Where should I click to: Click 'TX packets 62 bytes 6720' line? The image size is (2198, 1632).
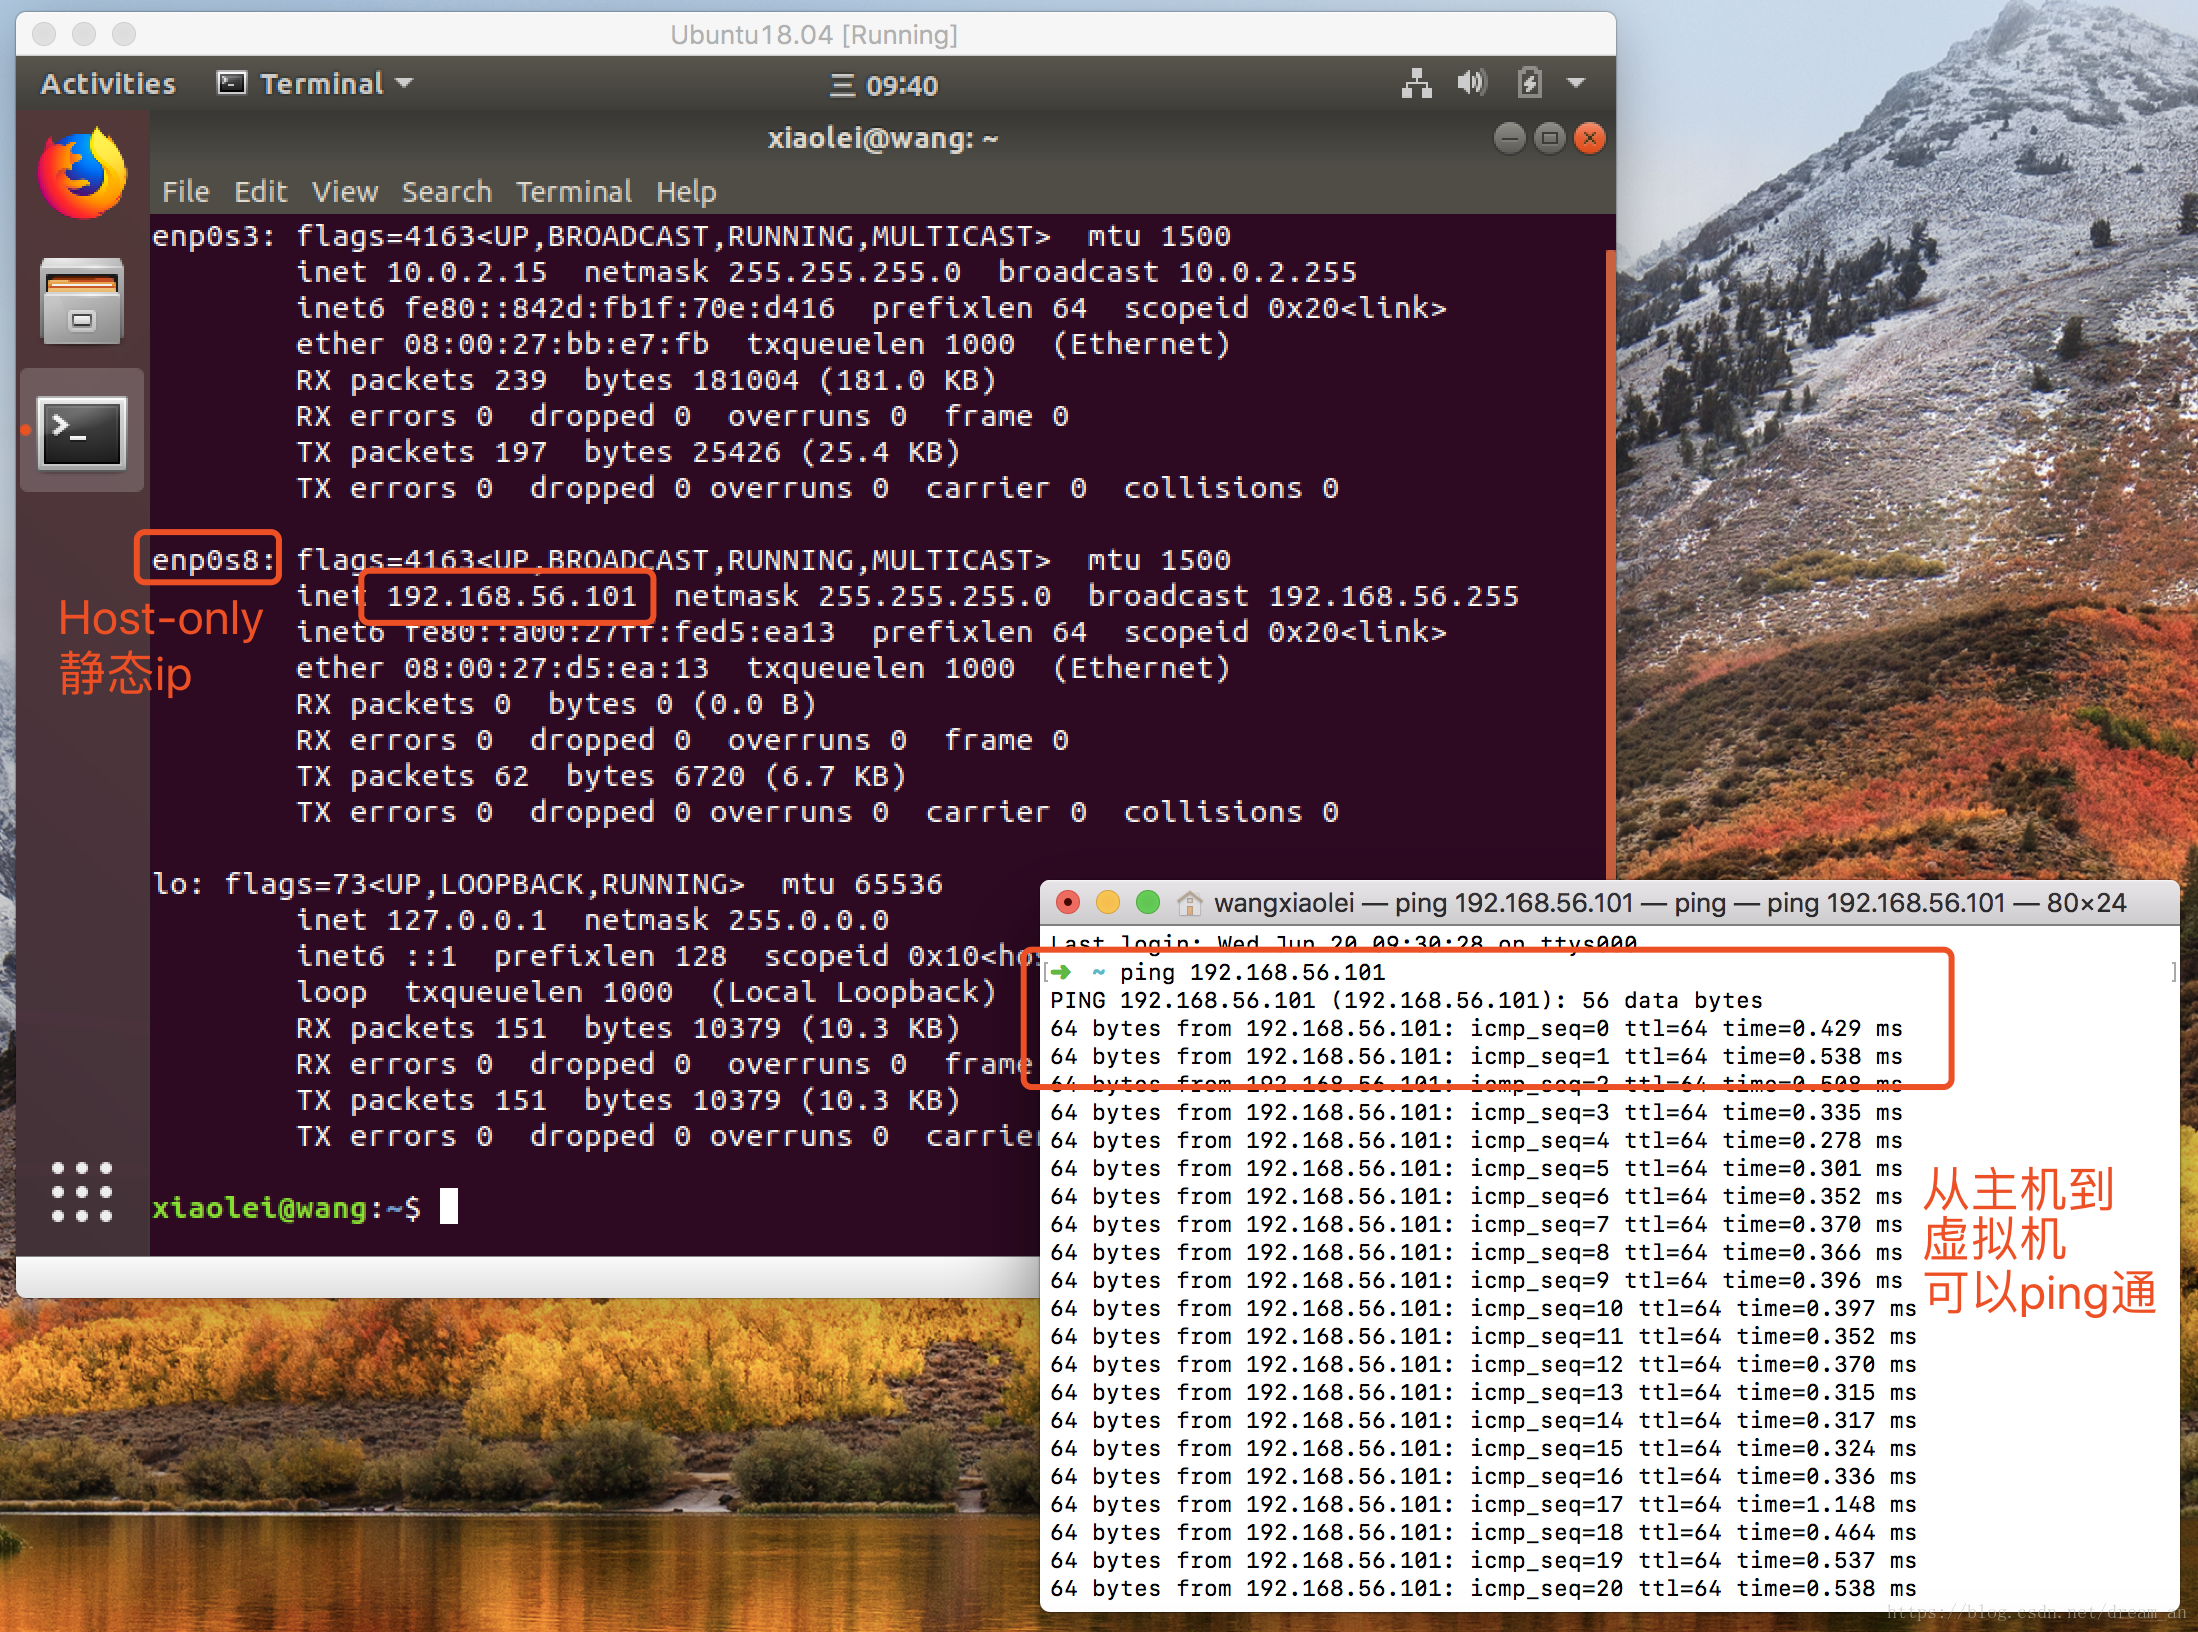tap(601, 776)
